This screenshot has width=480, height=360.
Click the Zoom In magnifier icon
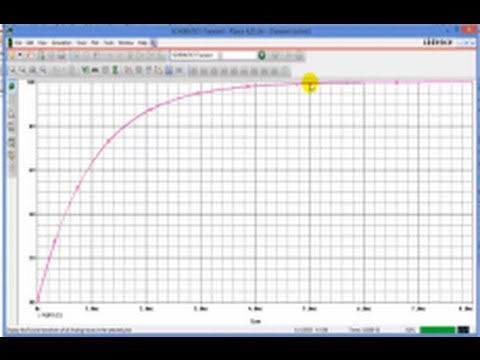(13, 70)
